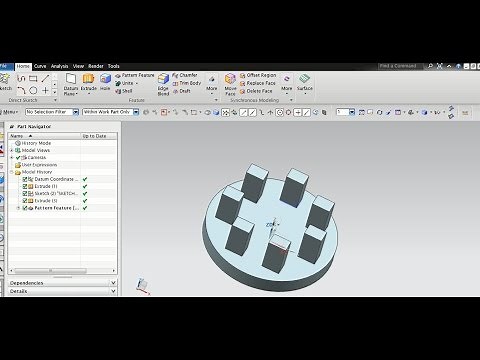480x360 pixels.
Task: Open the More dropdown in Feature group
Action: [212, 84]
